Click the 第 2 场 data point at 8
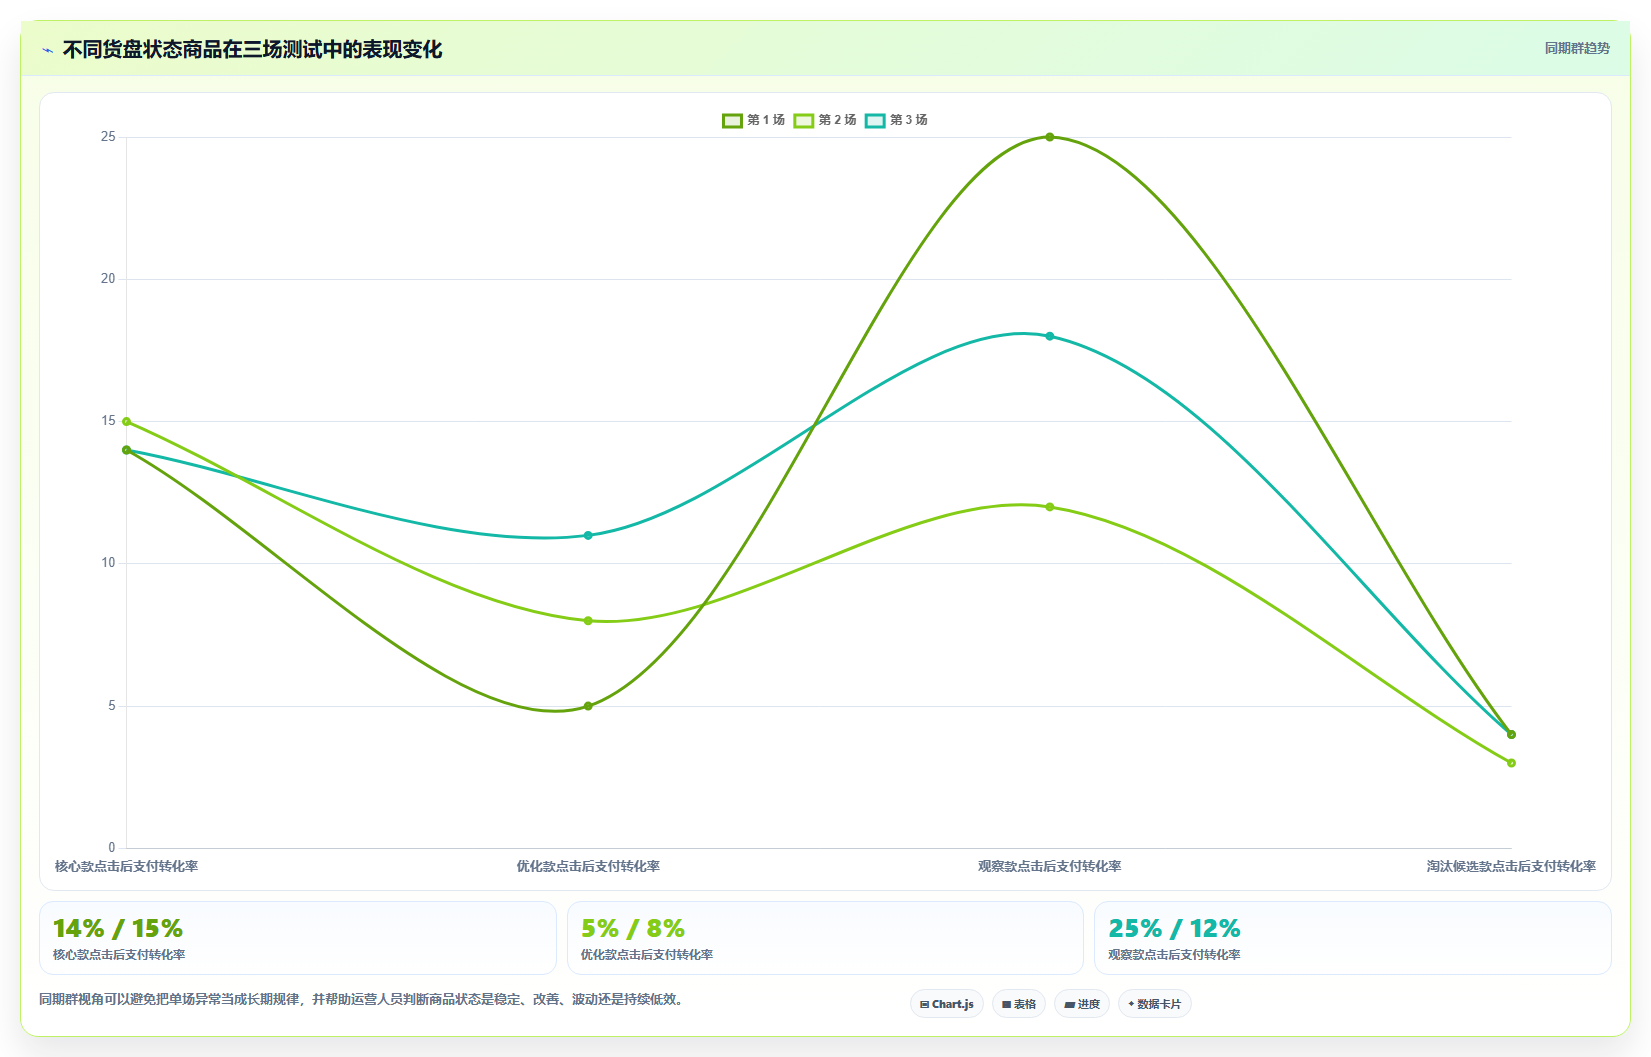Screen dimensions: 1651x1057 [x=588, y=621]
